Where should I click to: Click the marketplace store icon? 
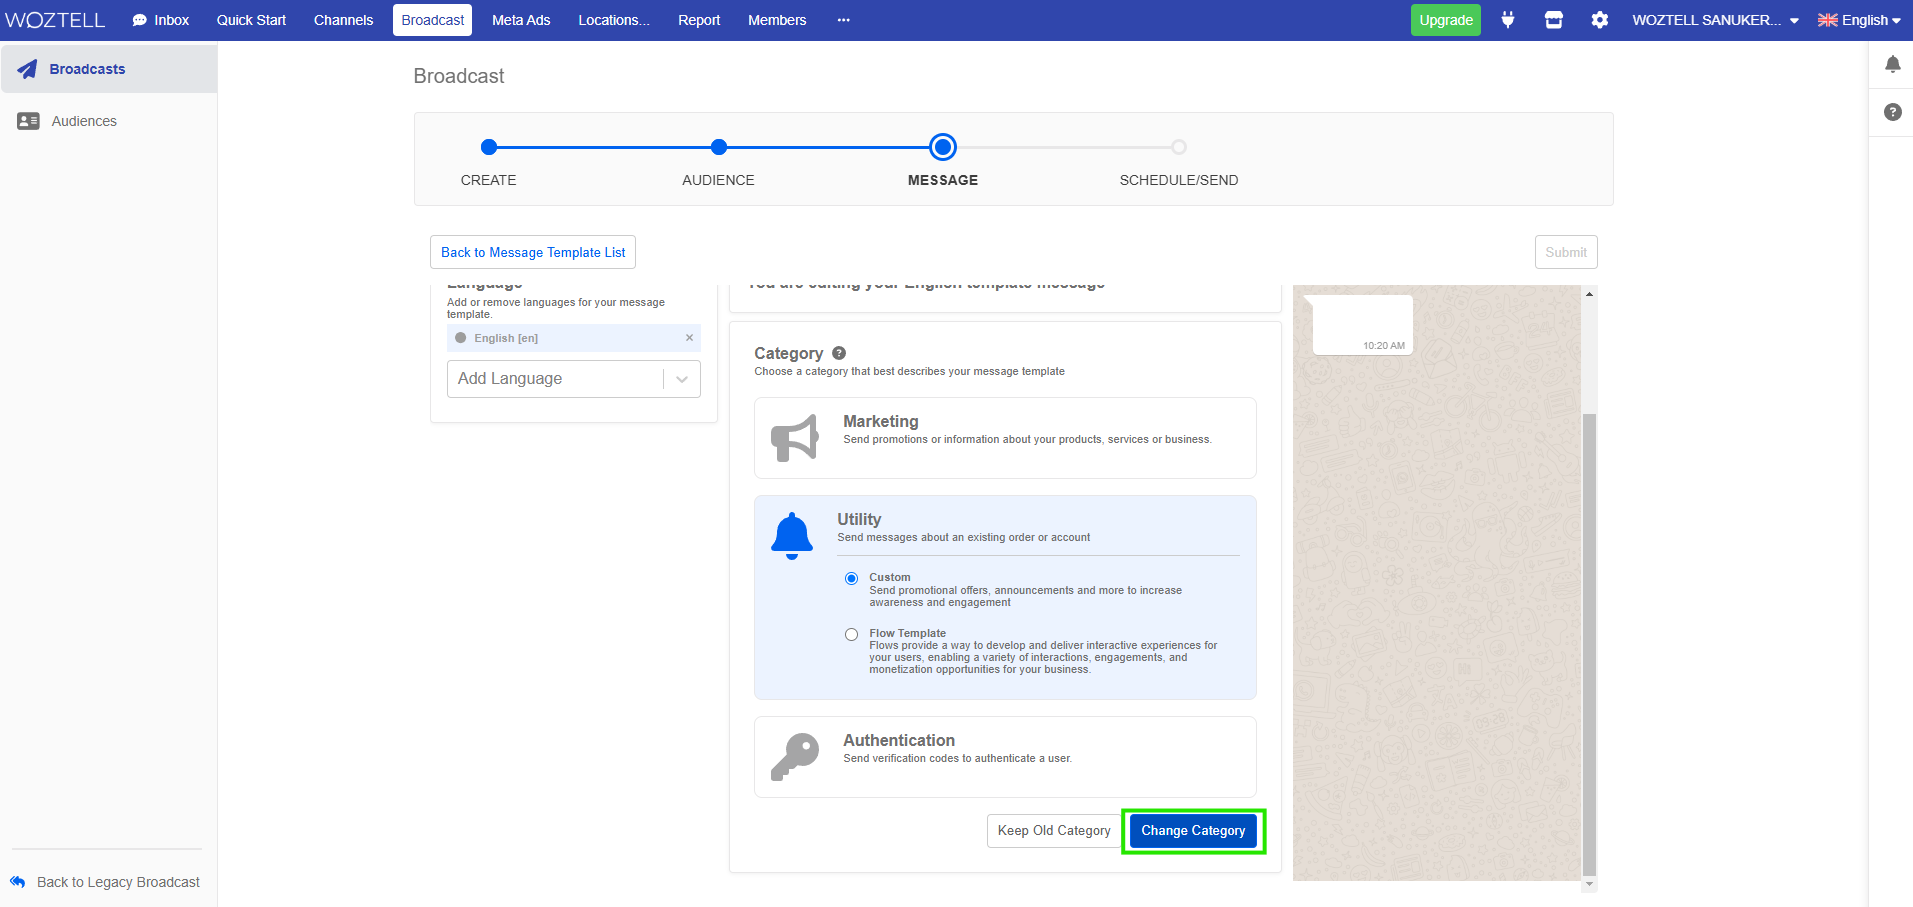[1553, 20]
